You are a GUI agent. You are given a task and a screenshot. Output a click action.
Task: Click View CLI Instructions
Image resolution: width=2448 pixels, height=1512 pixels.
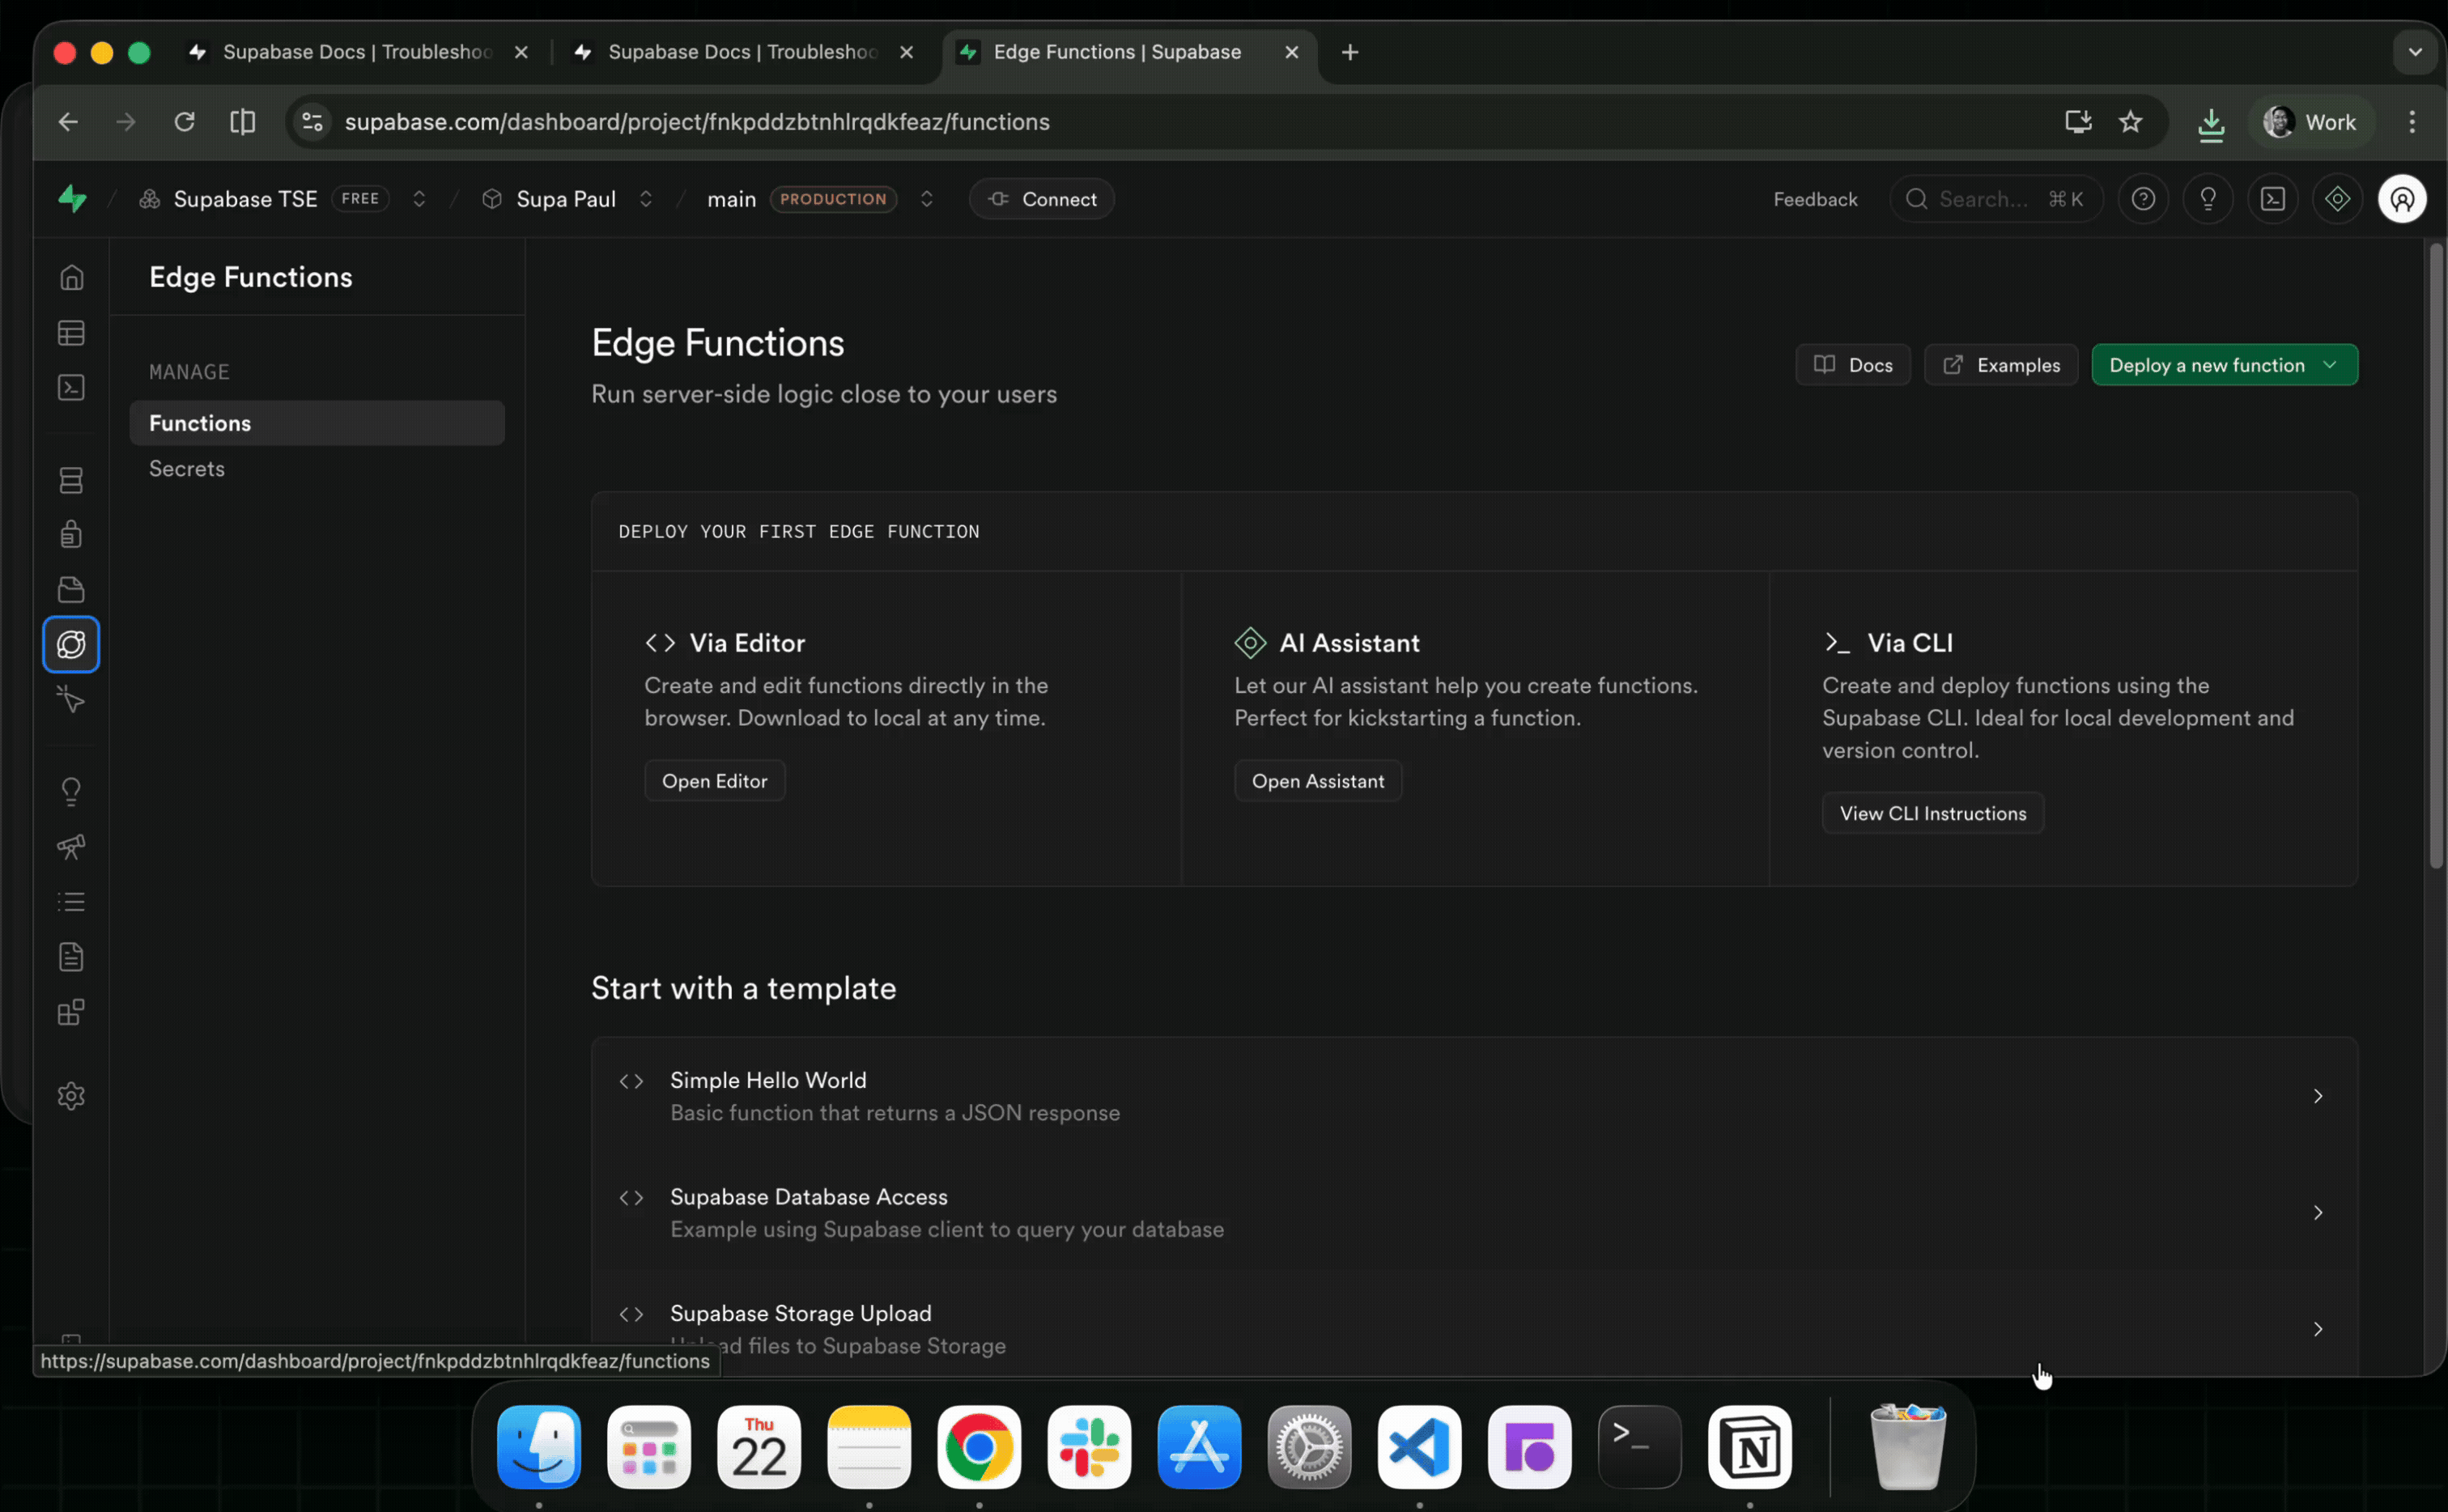coord(1932,812)
